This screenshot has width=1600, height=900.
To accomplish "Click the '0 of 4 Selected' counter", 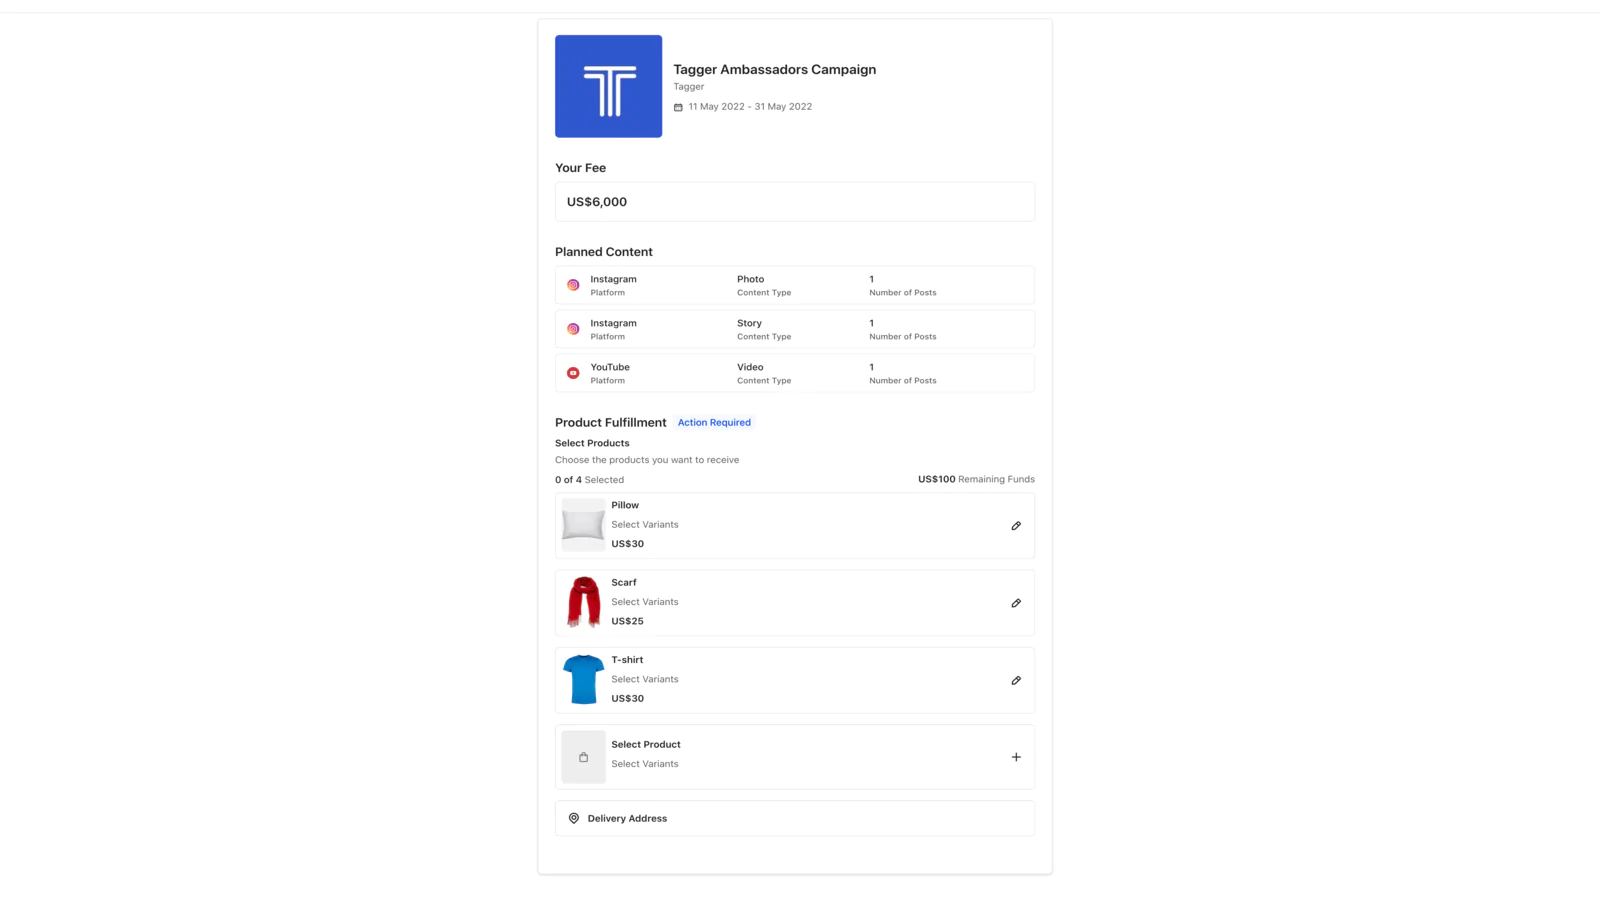I will (589, 480).
